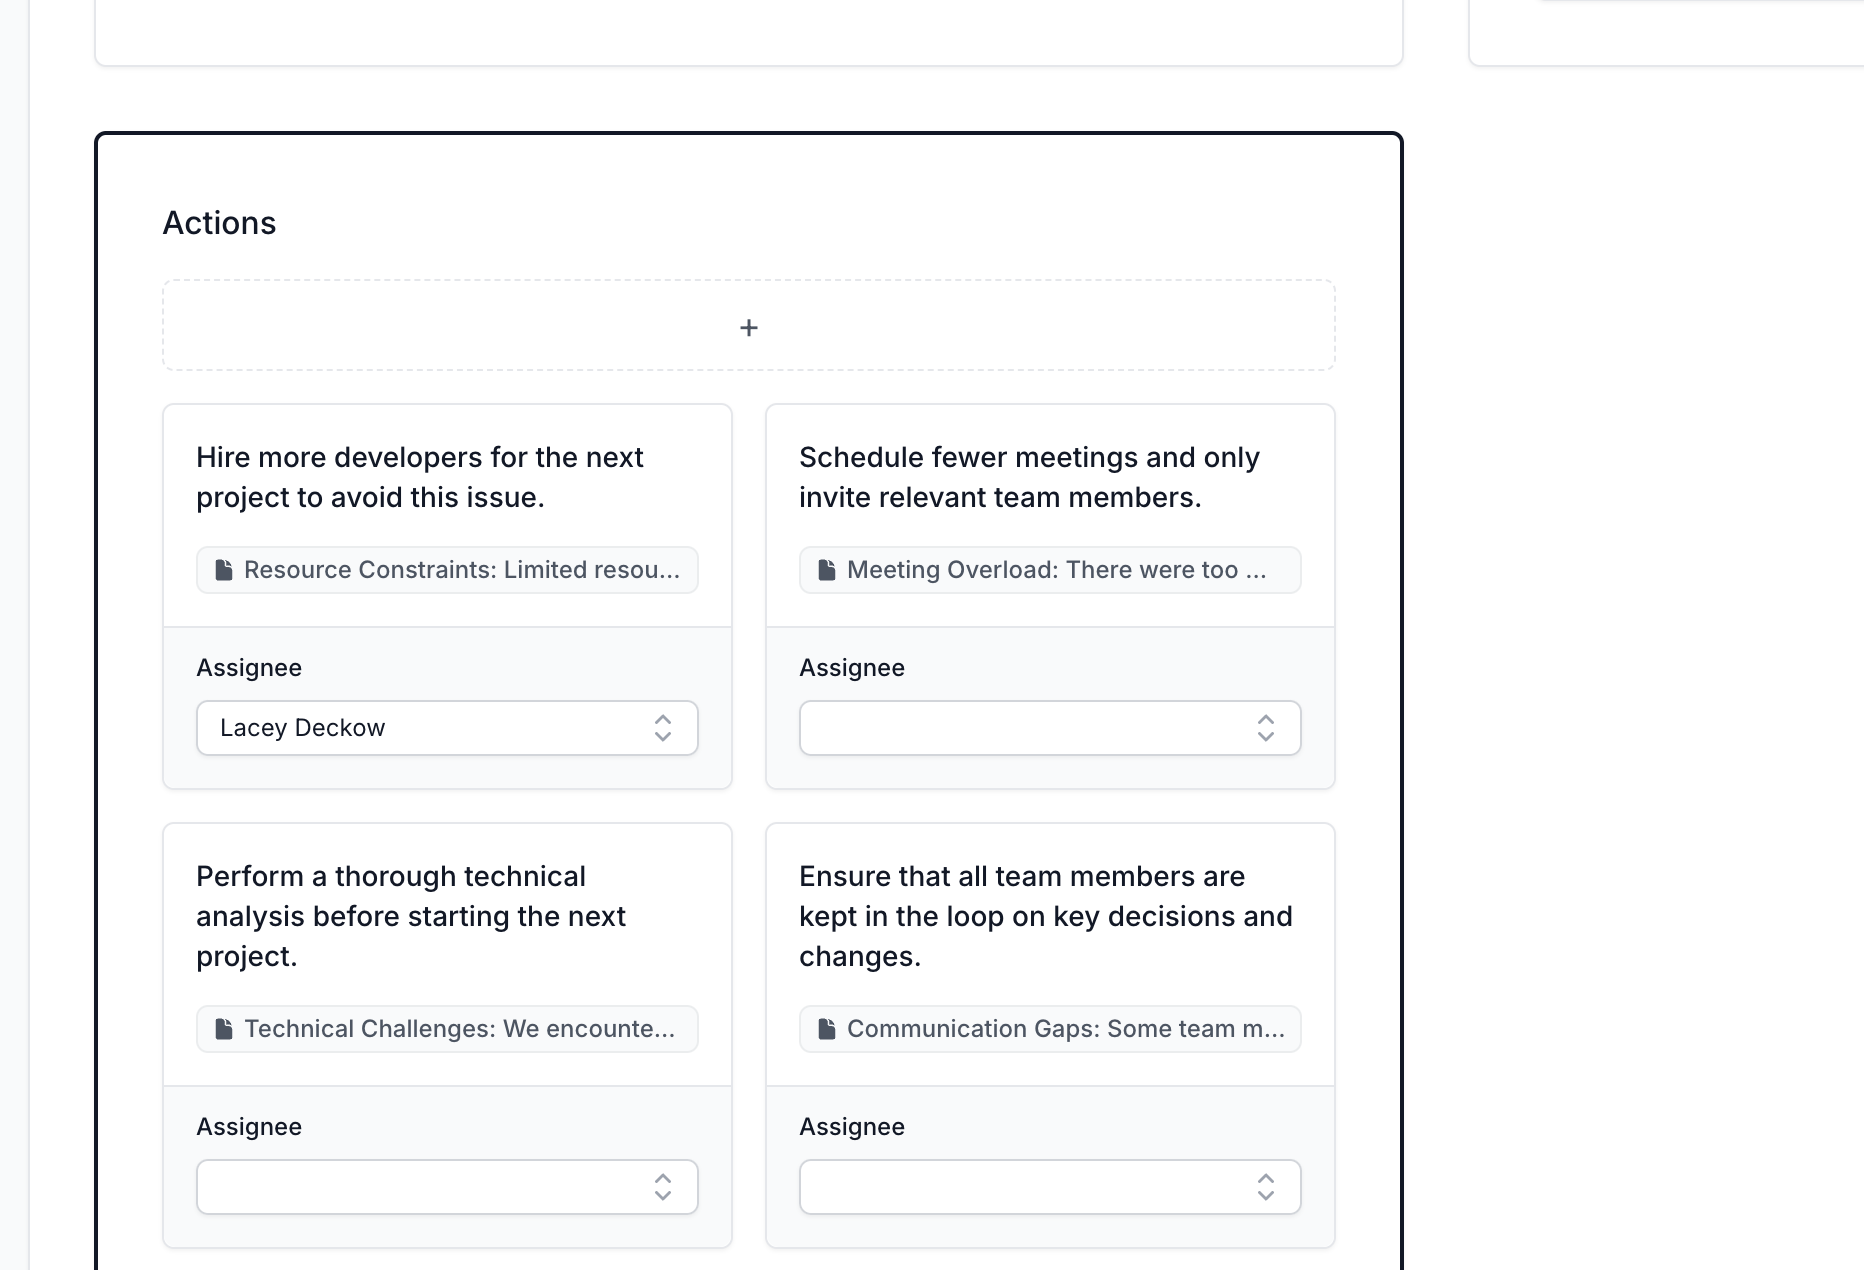
Task: Open the Lacey Deckow assignee dropdown
Action: 430,728
